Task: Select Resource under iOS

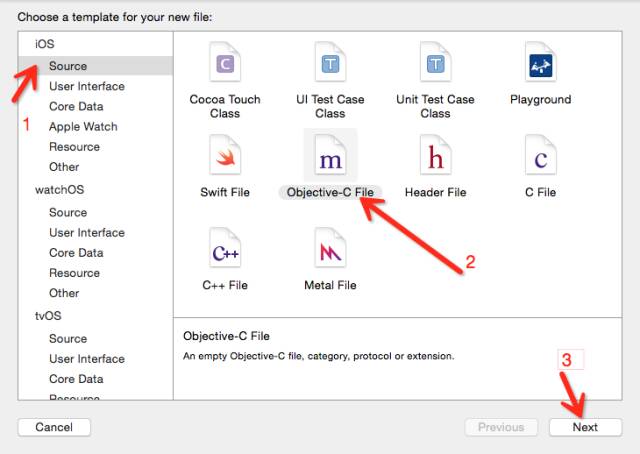Action: pyautogui.click(x=74, y=147)
